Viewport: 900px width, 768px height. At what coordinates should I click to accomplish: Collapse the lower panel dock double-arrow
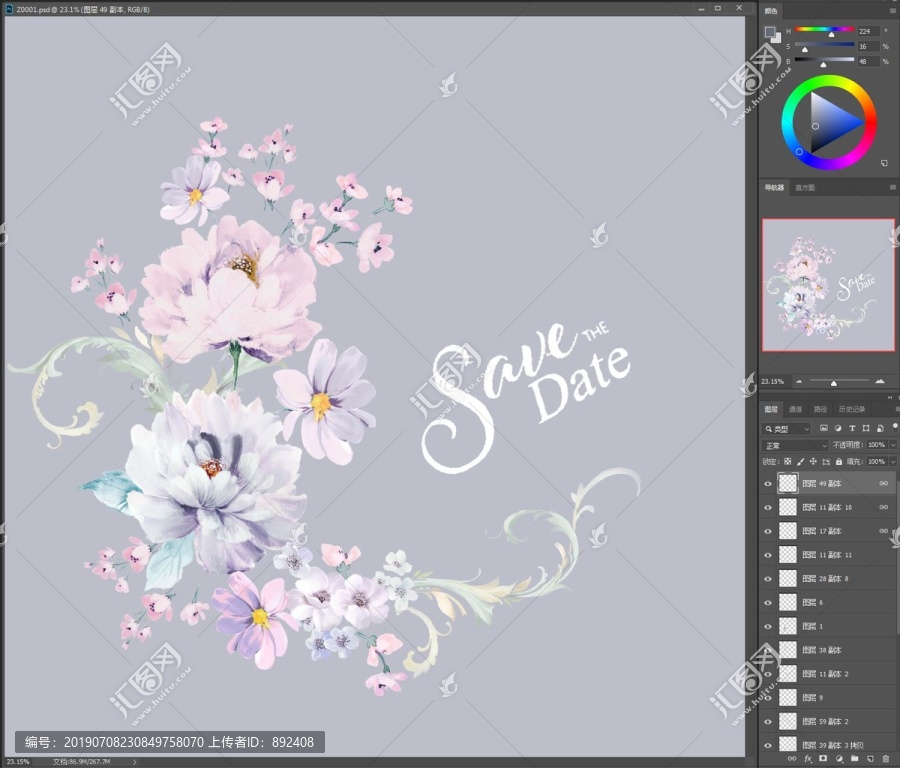(x=890, y=397)
